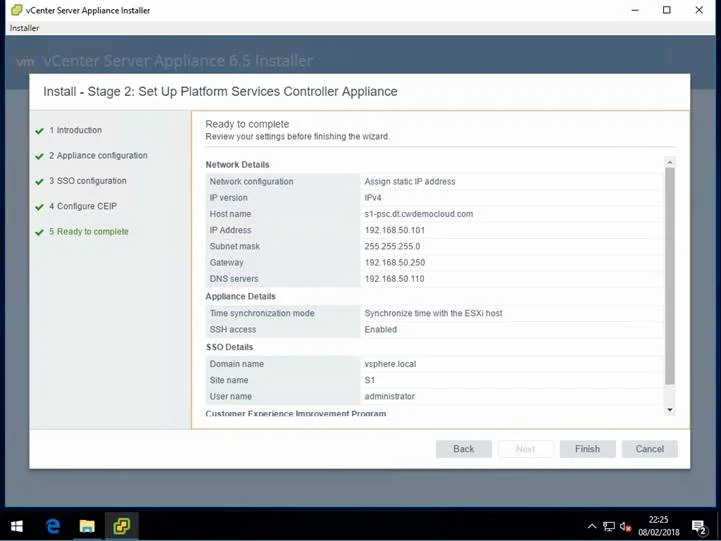Click the vCenter installer taskbar icon

(122, 526)
